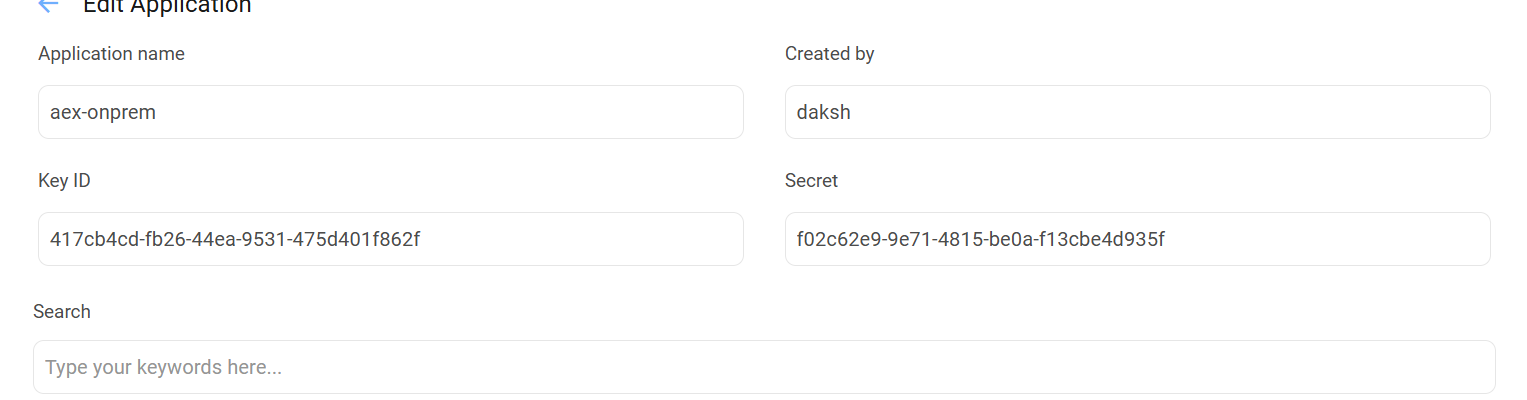Focus the Created by input field
The image size is (1527, 400).
click(1137, 112)
